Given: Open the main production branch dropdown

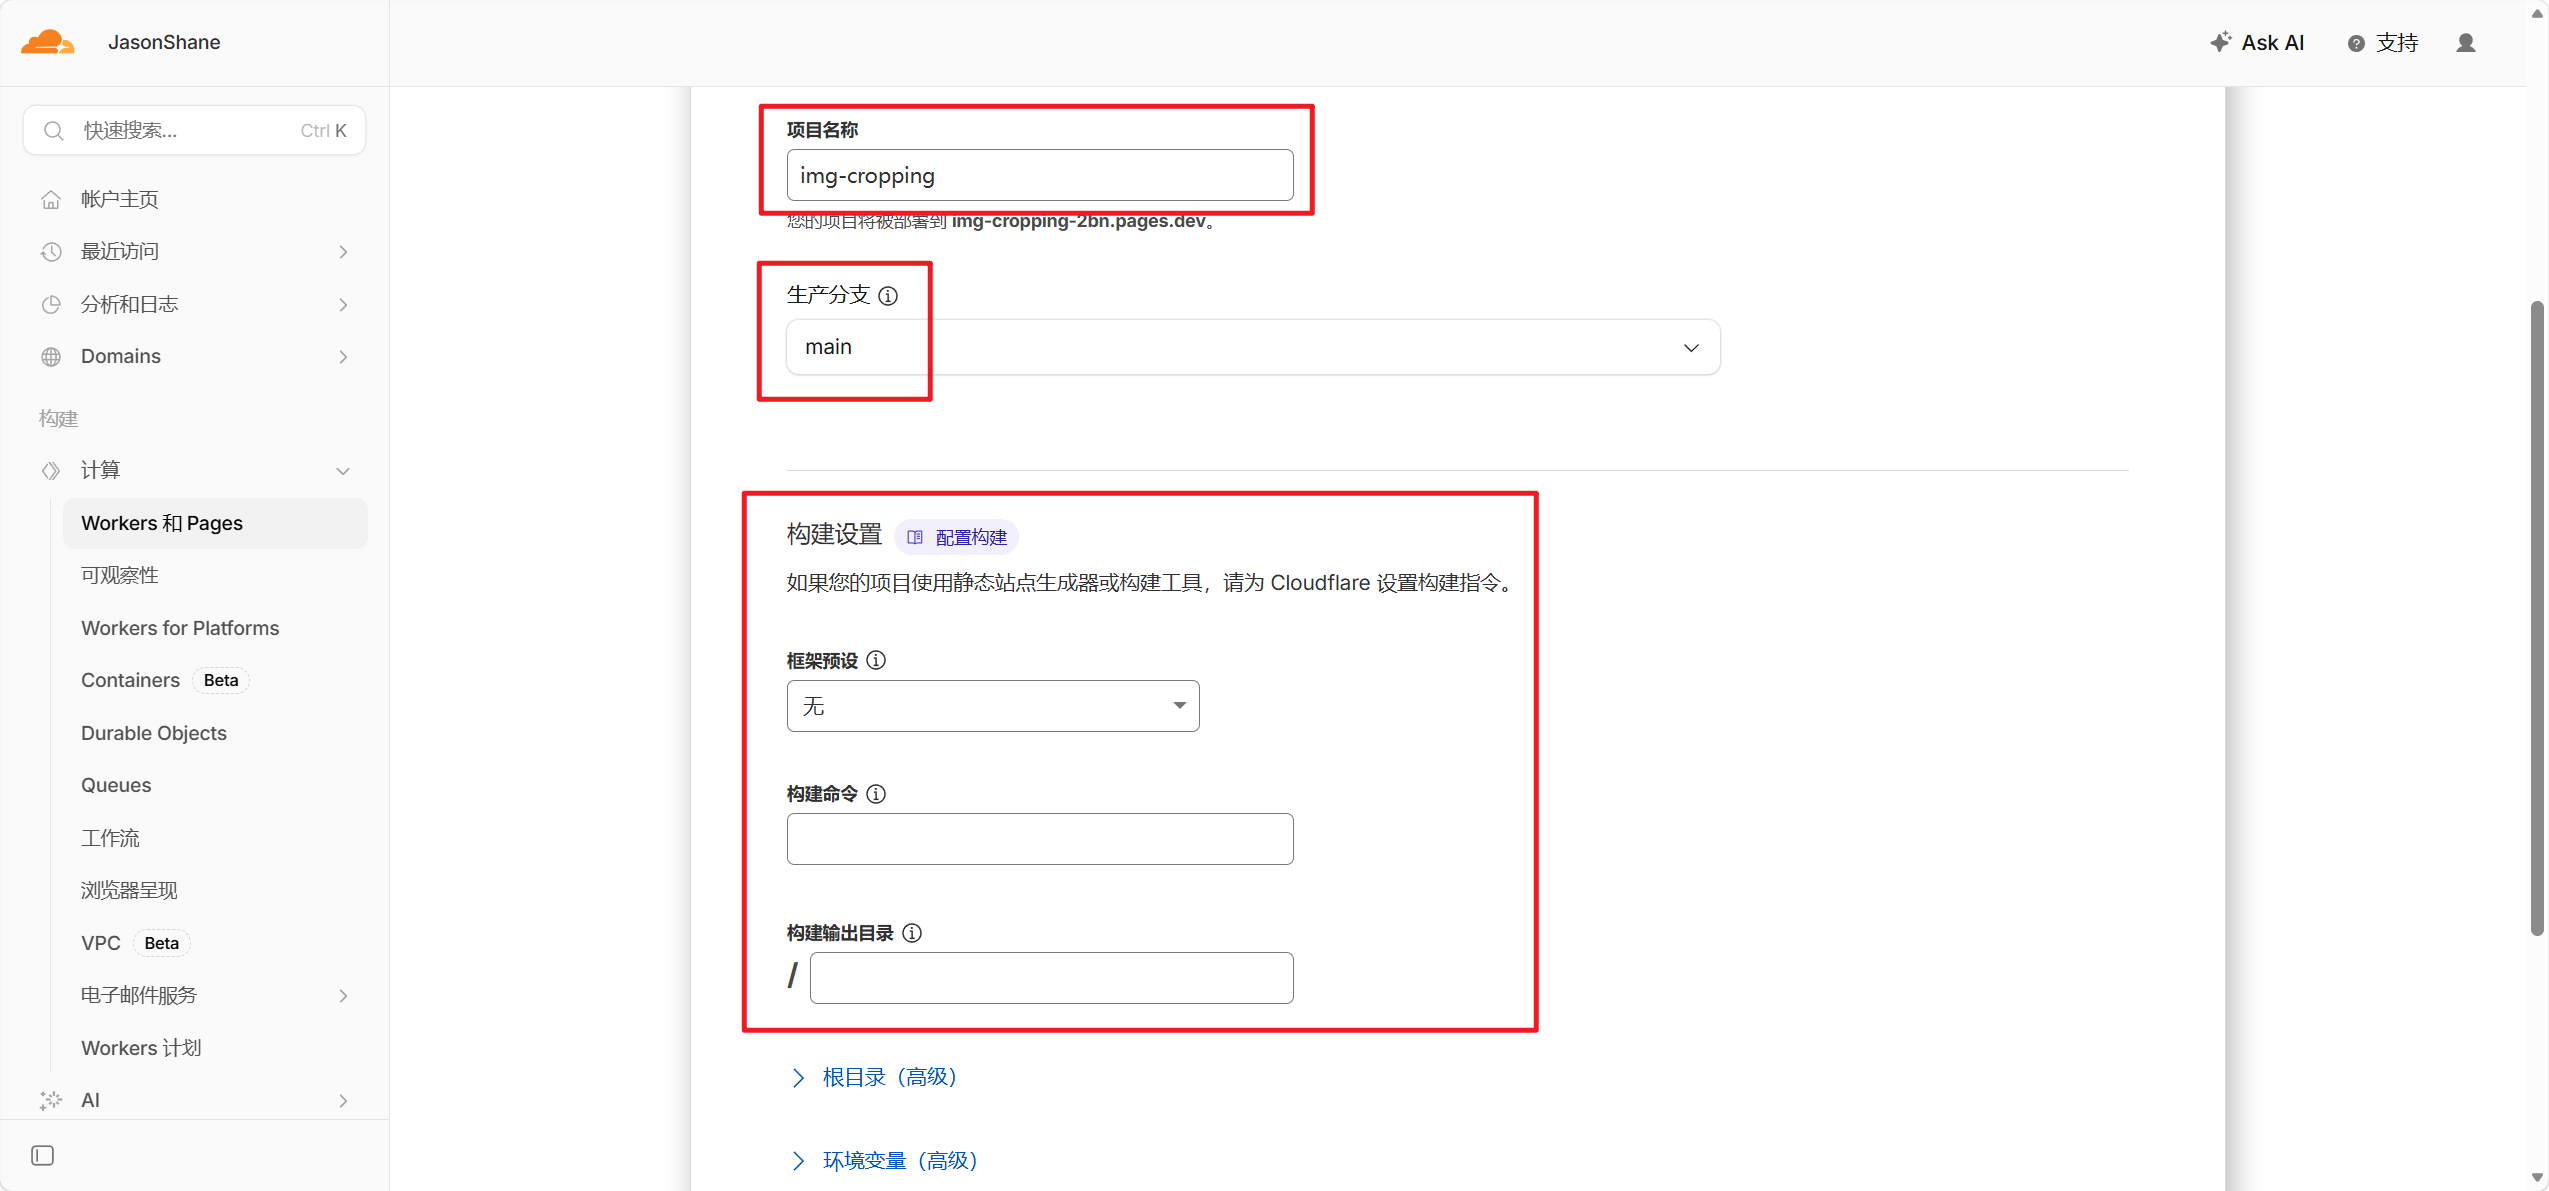Looking at the screenshot, I should [x=1252, y=347].
